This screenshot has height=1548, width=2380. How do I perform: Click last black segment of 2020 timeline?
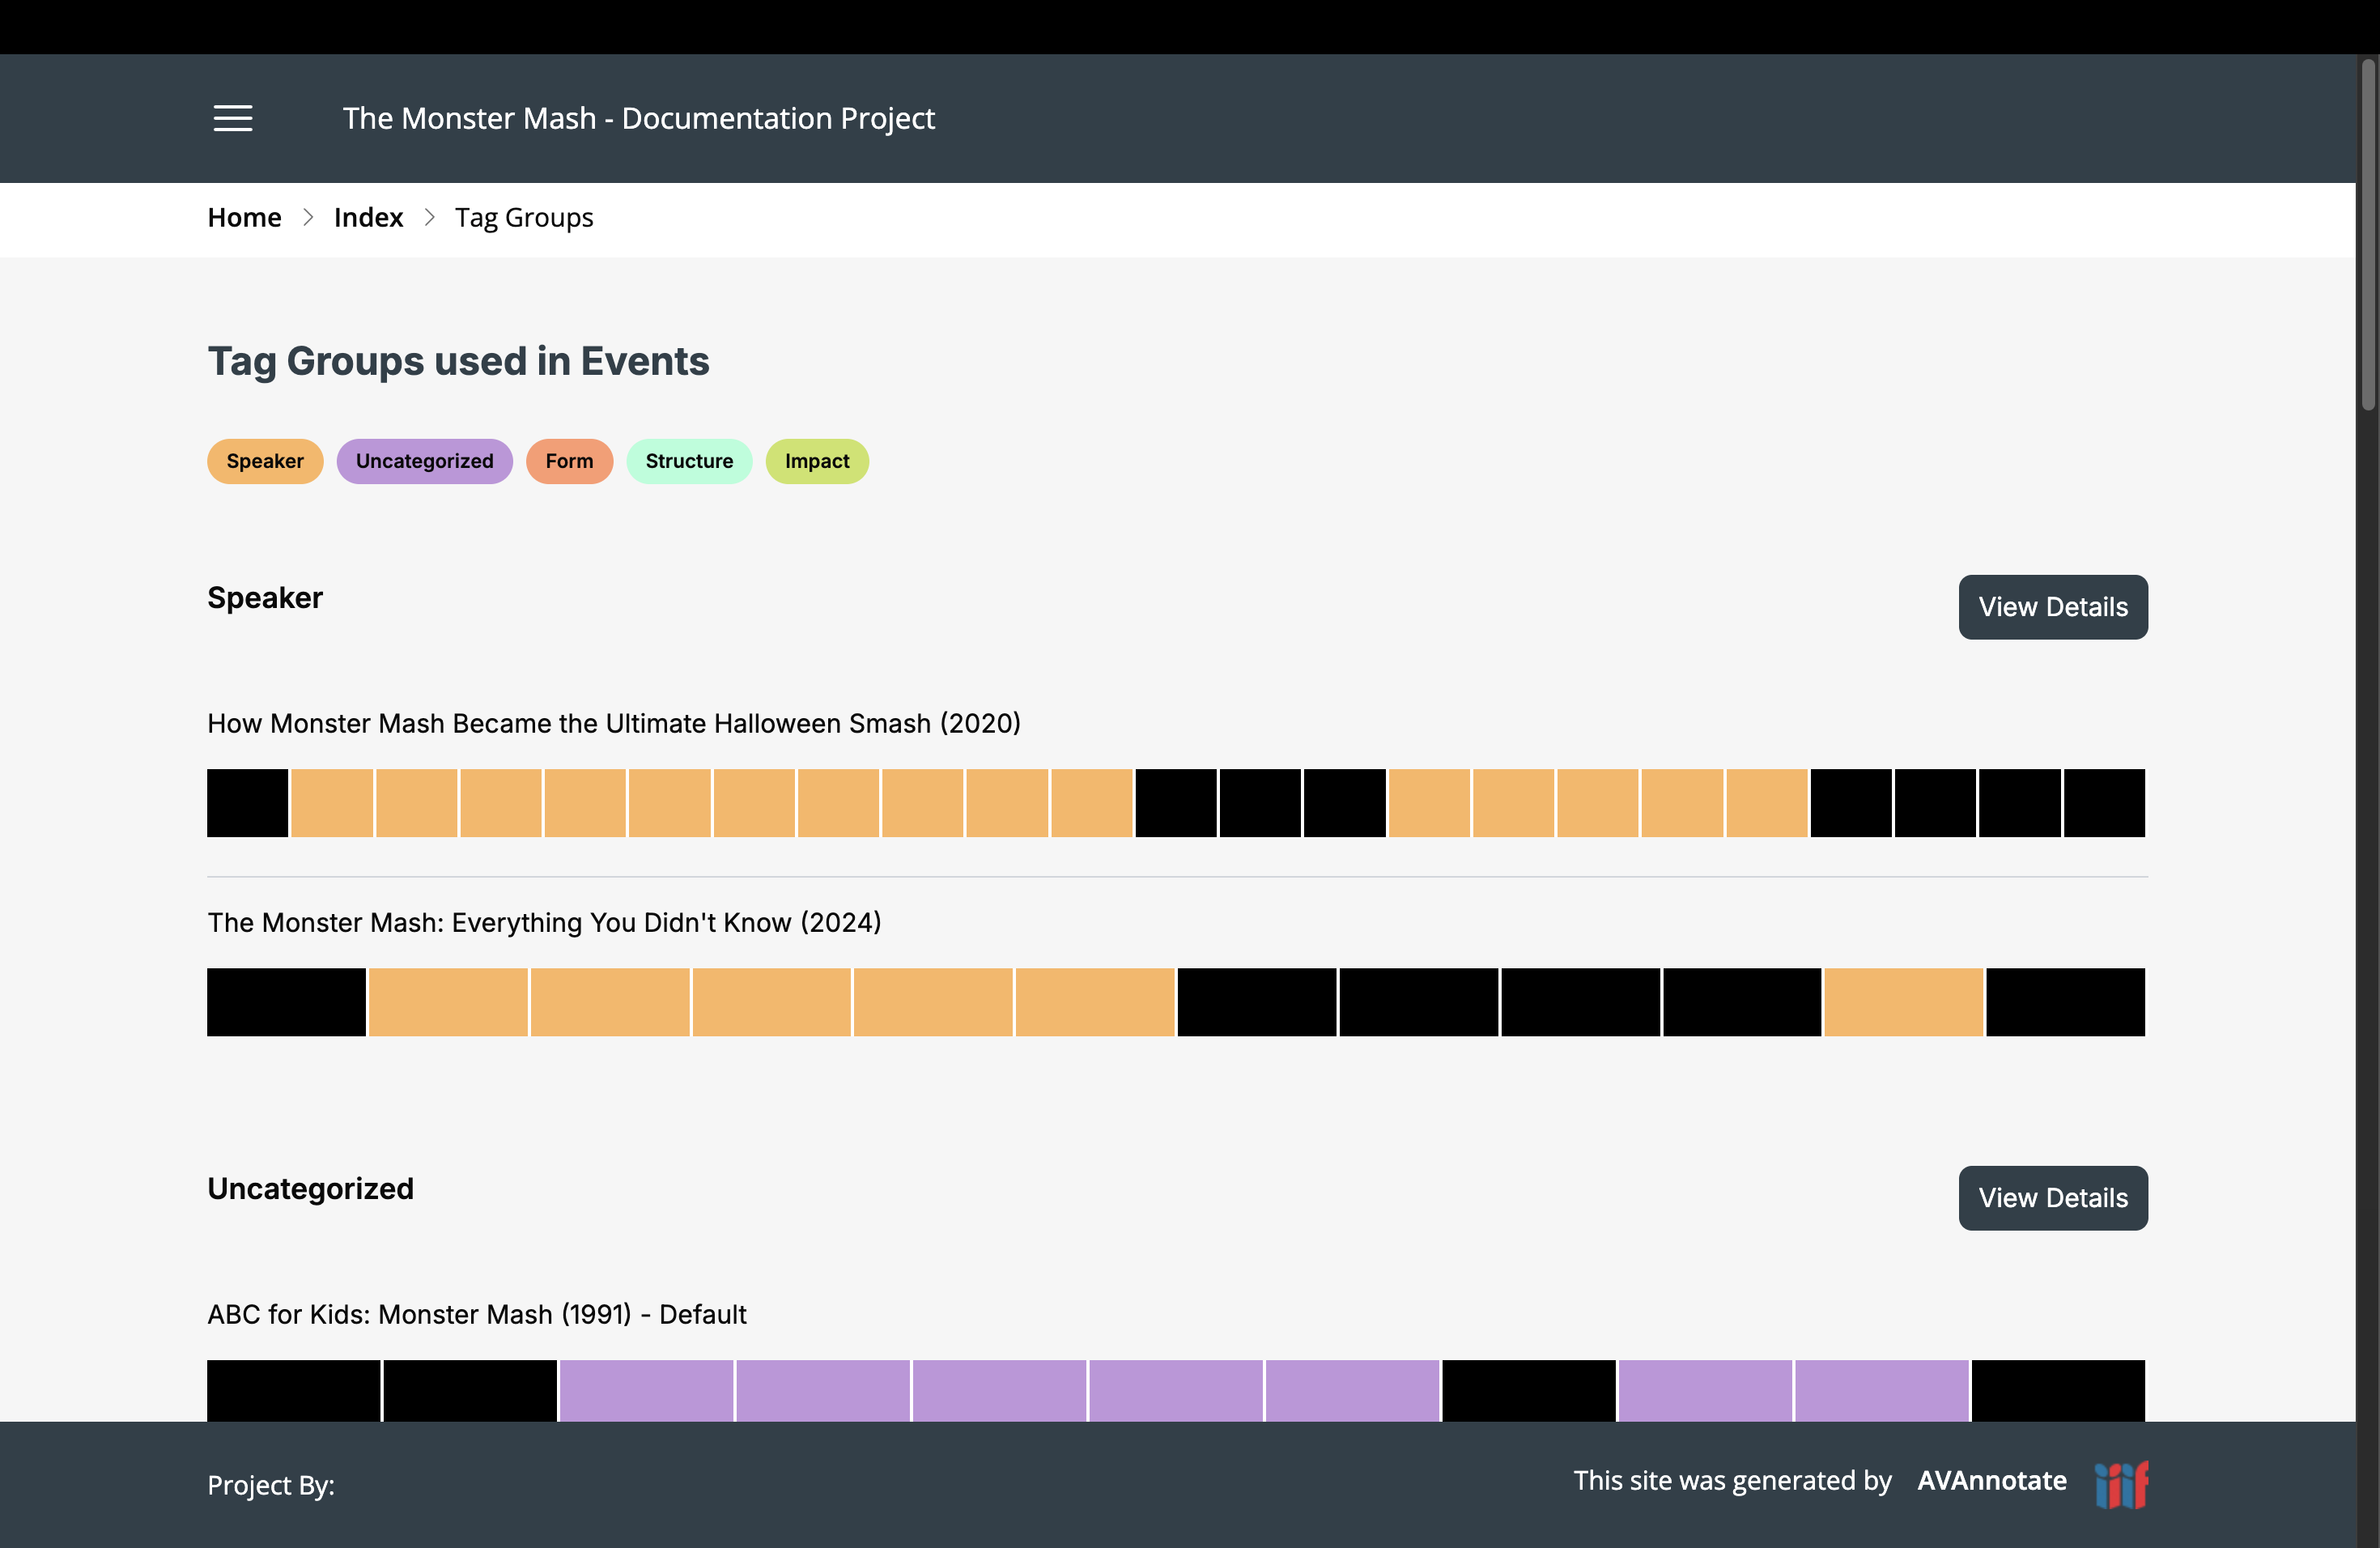(x=2103, y=802)
